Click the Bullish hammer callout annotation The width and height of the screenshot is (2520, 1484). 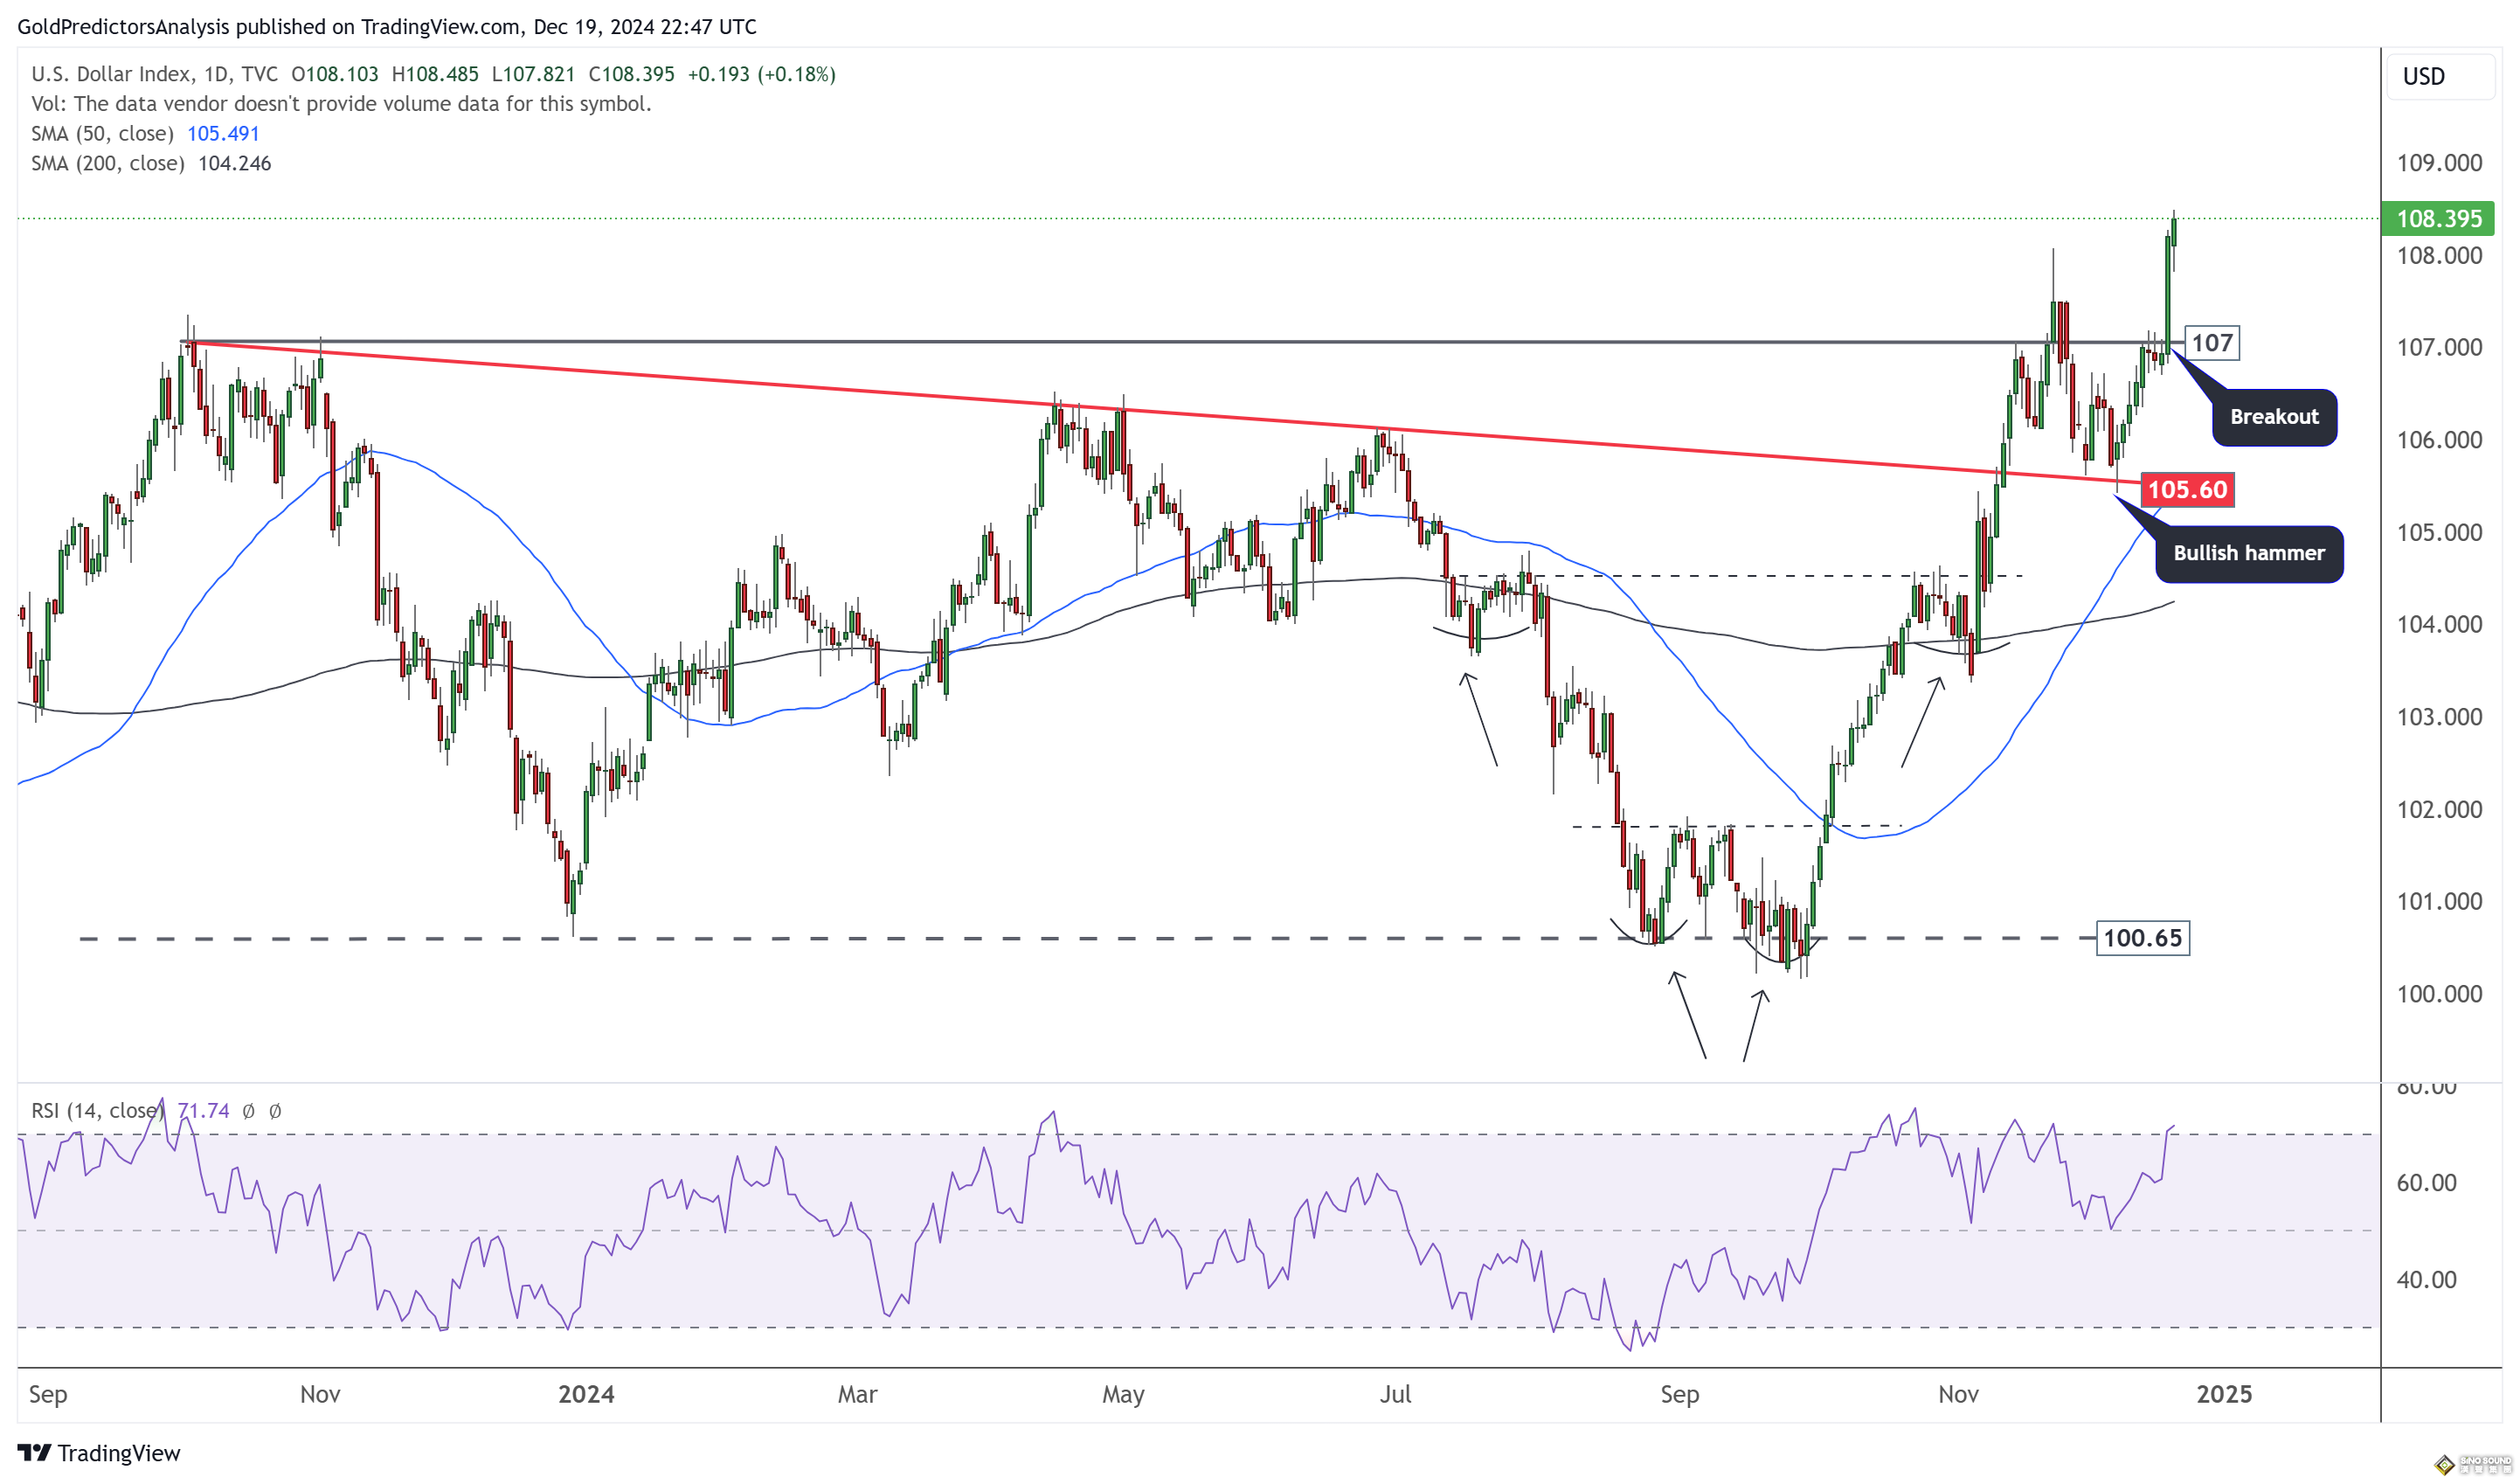coord(2248,553)
